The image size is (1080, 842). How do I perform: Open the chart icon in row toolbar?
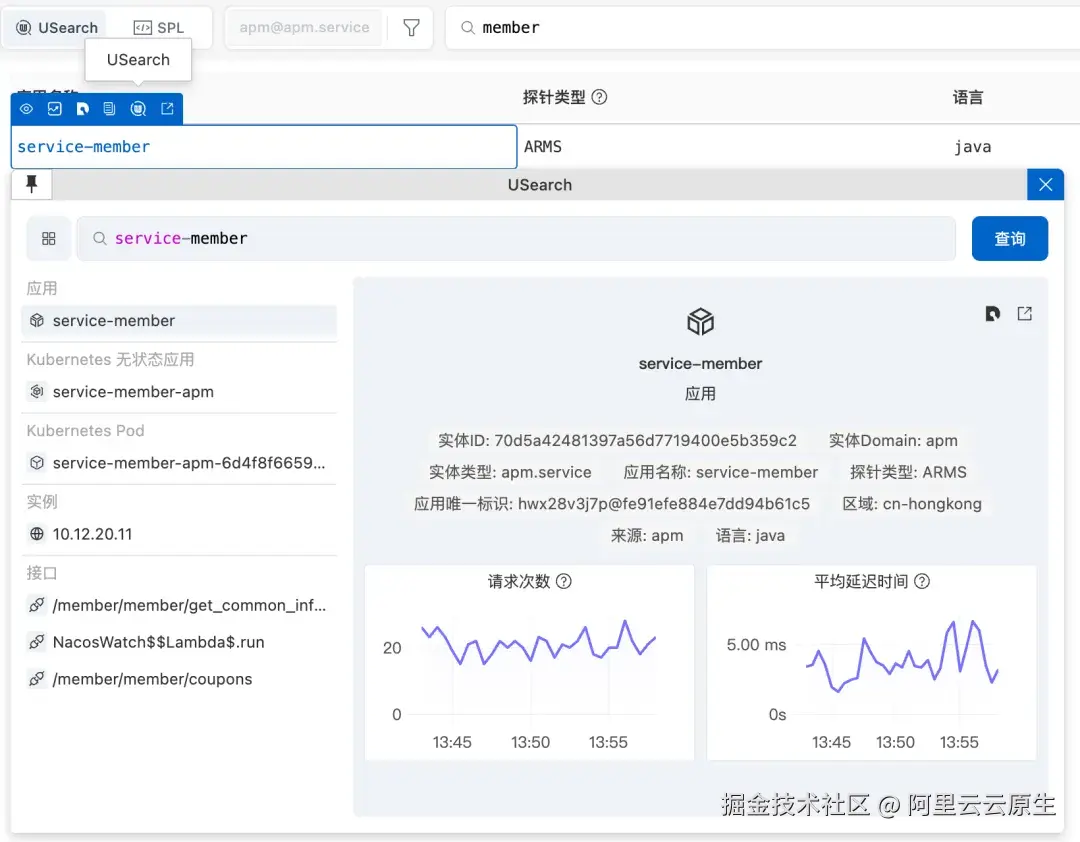pyautogui.click(x=54, y=109)
